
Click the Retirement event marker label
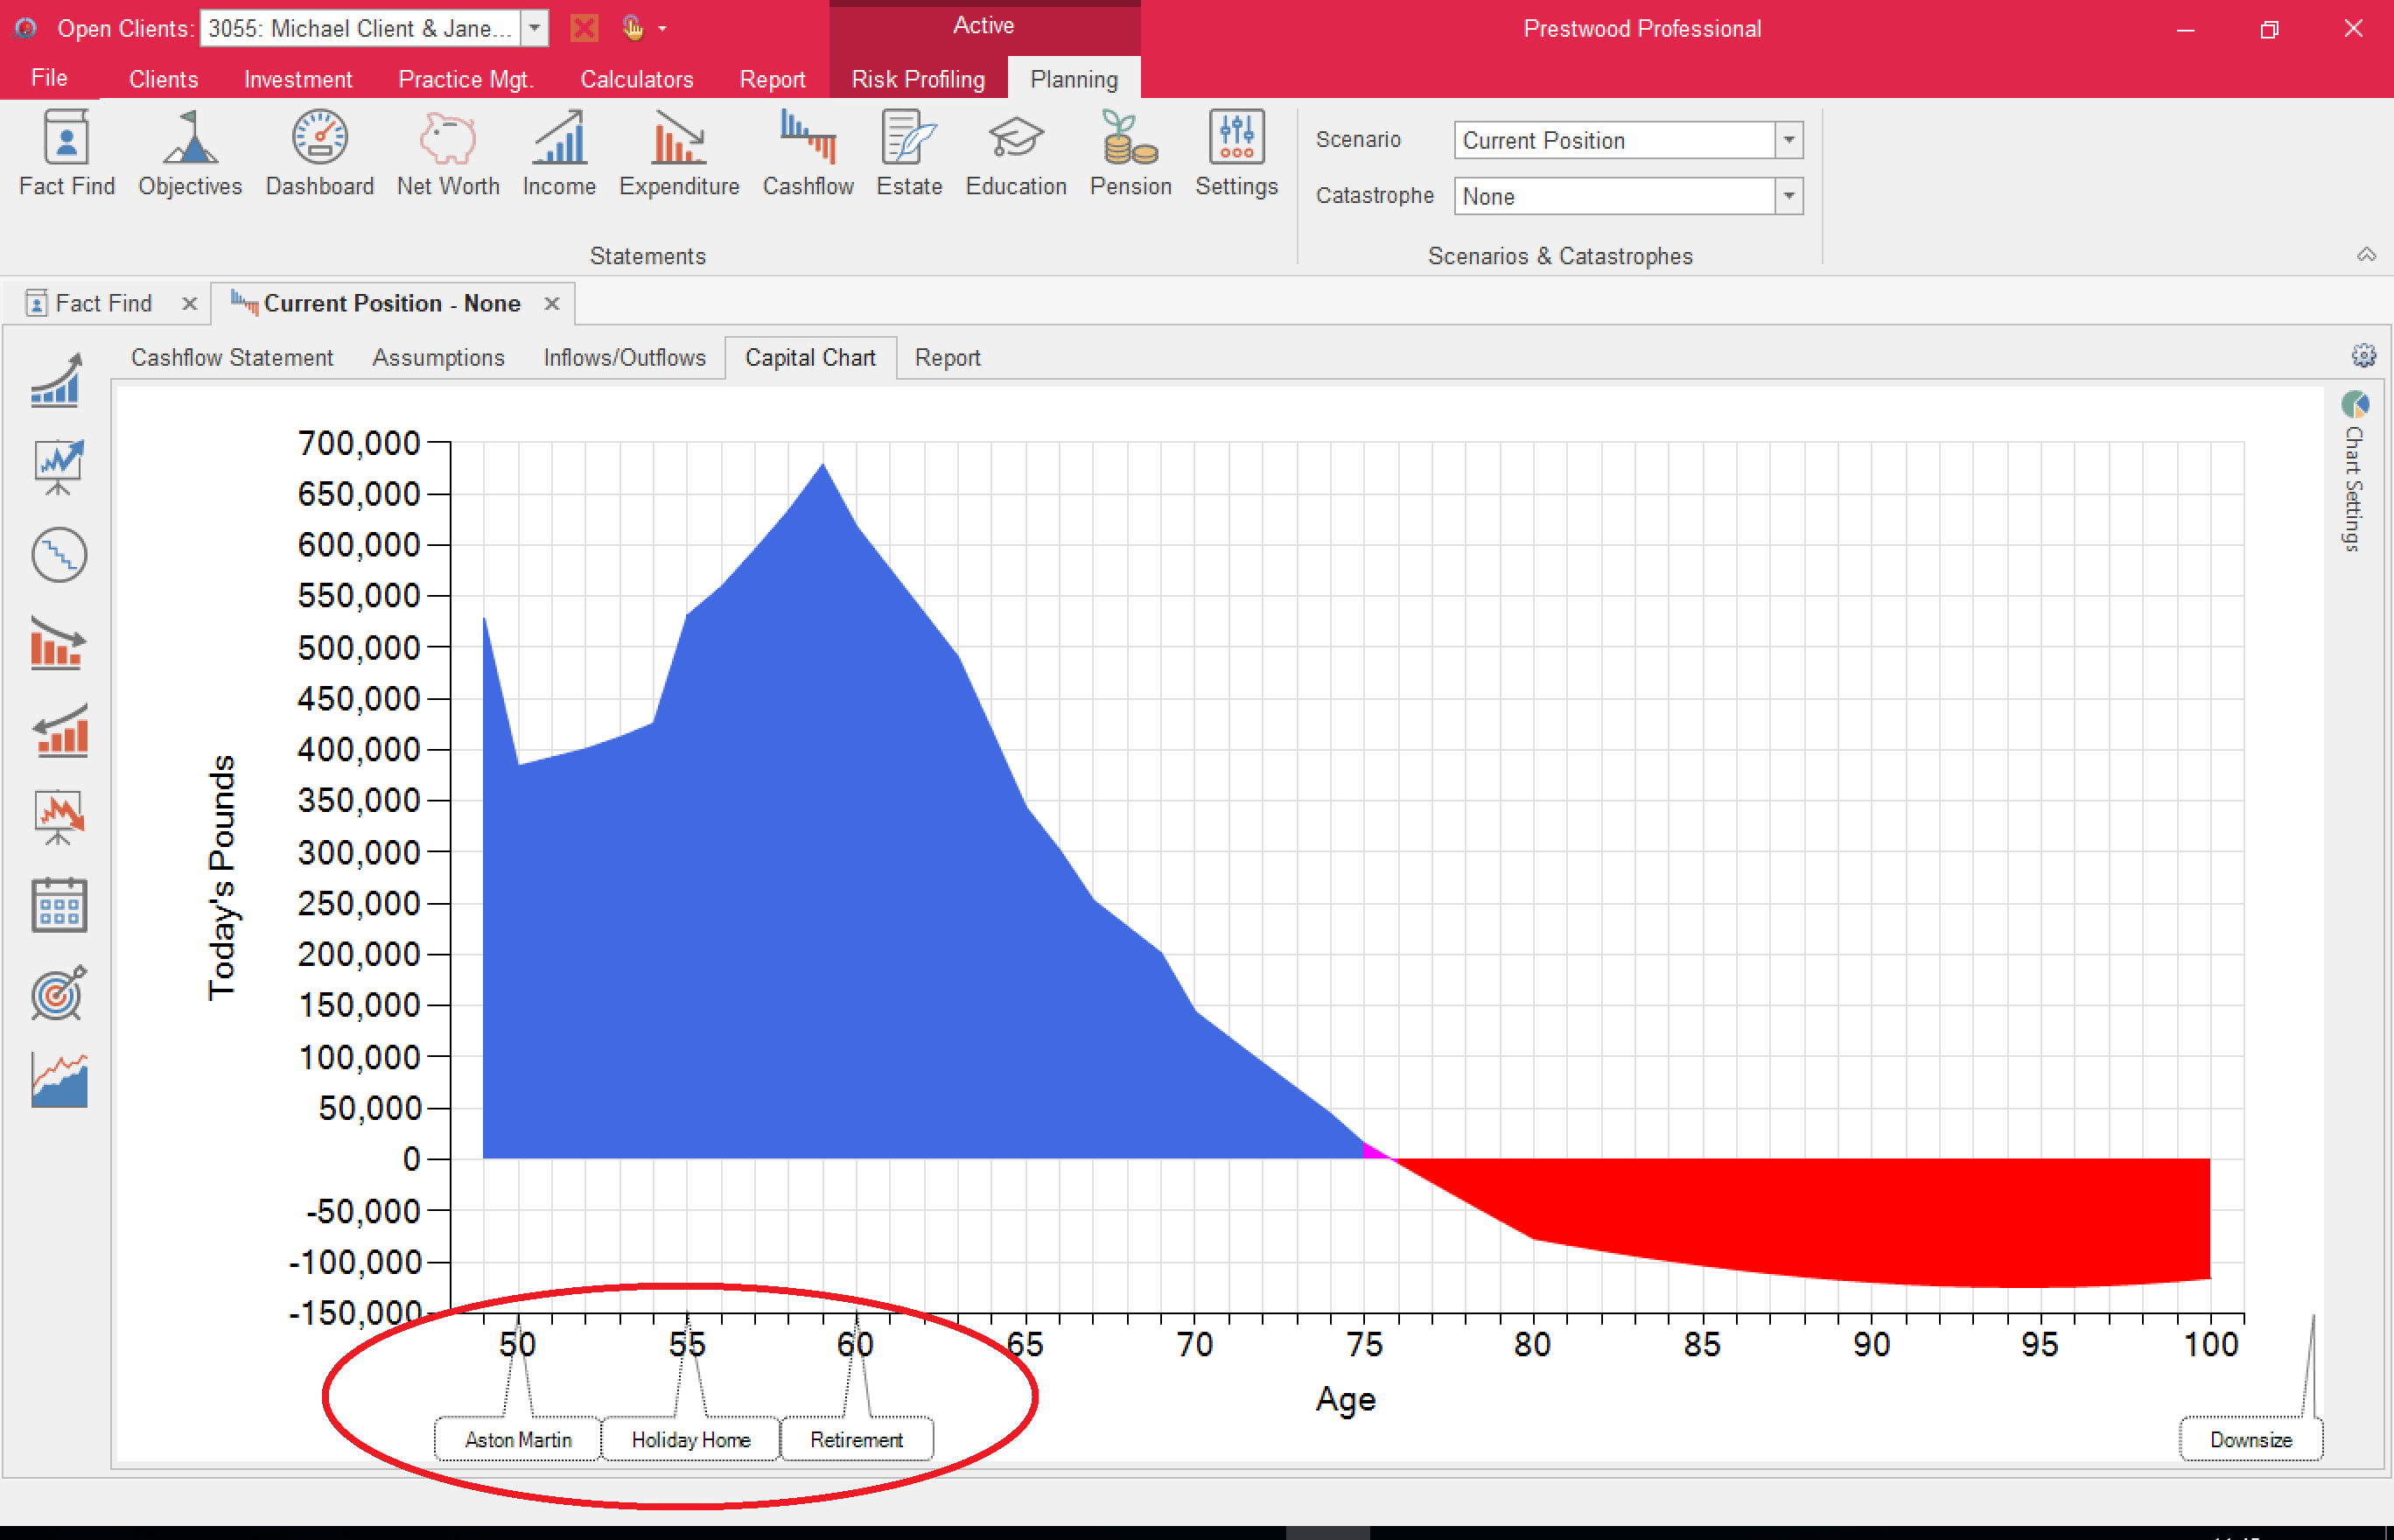click(856, 1439)
